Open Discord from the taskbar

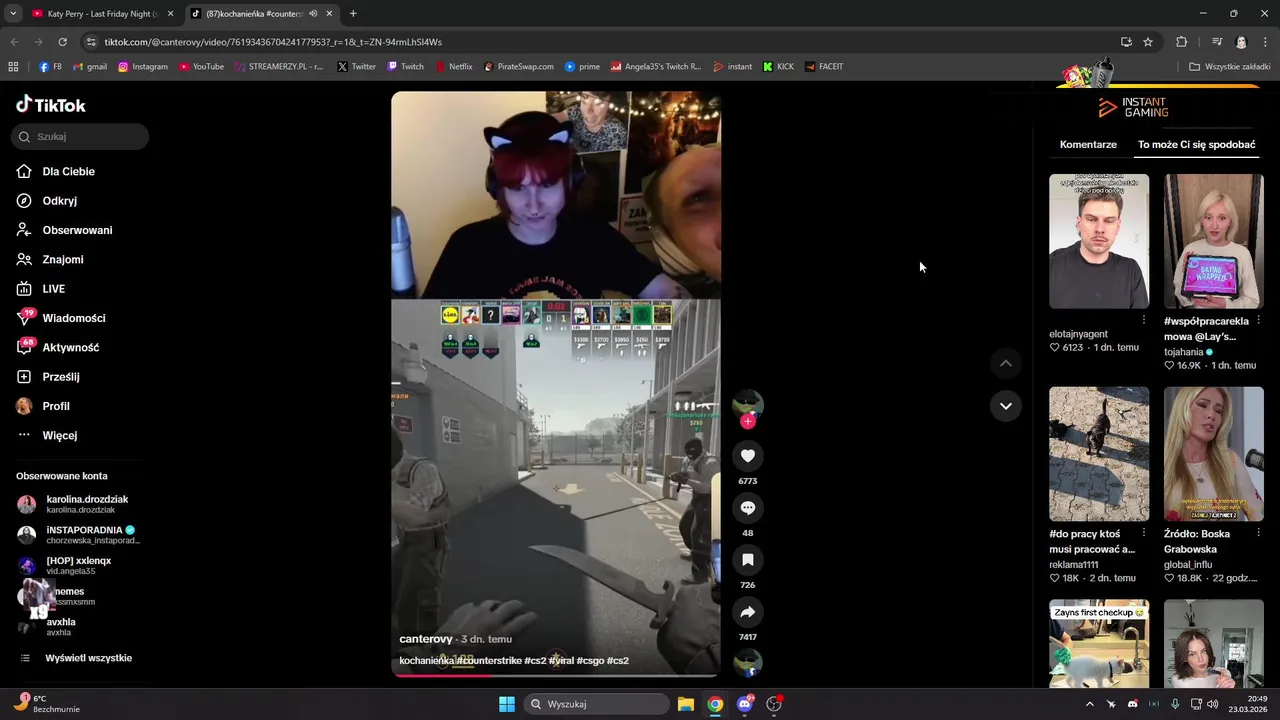point(744,704)
